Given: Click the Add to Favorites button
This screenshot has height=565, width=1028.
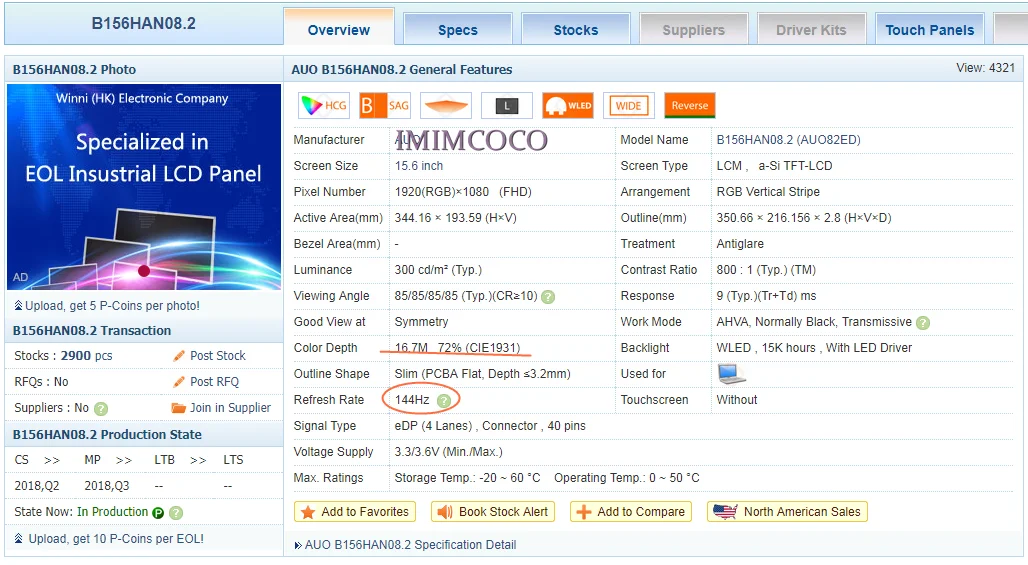Looking at the screenshot, I should coord(355,512).
